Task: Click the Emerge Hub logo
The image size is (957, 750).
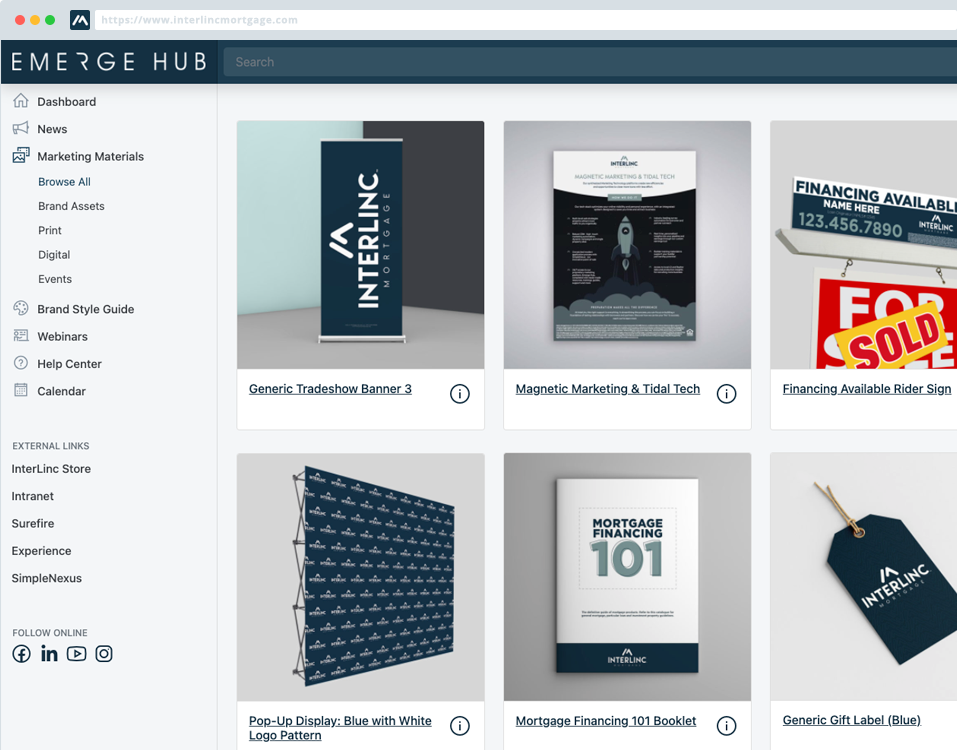Action: (109, 62)
